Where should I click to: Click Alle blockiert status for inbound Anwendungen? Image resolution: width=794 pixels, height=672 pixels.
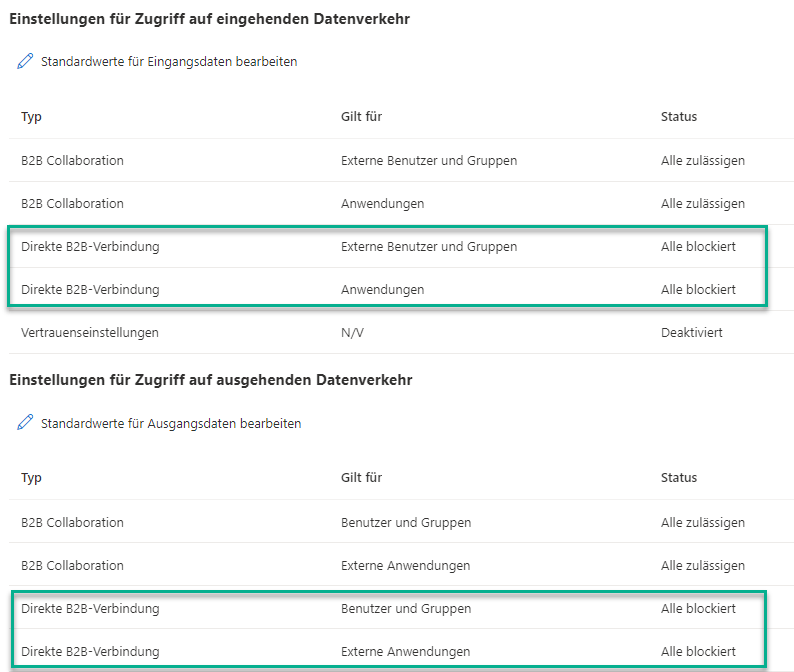coord(698,290)
